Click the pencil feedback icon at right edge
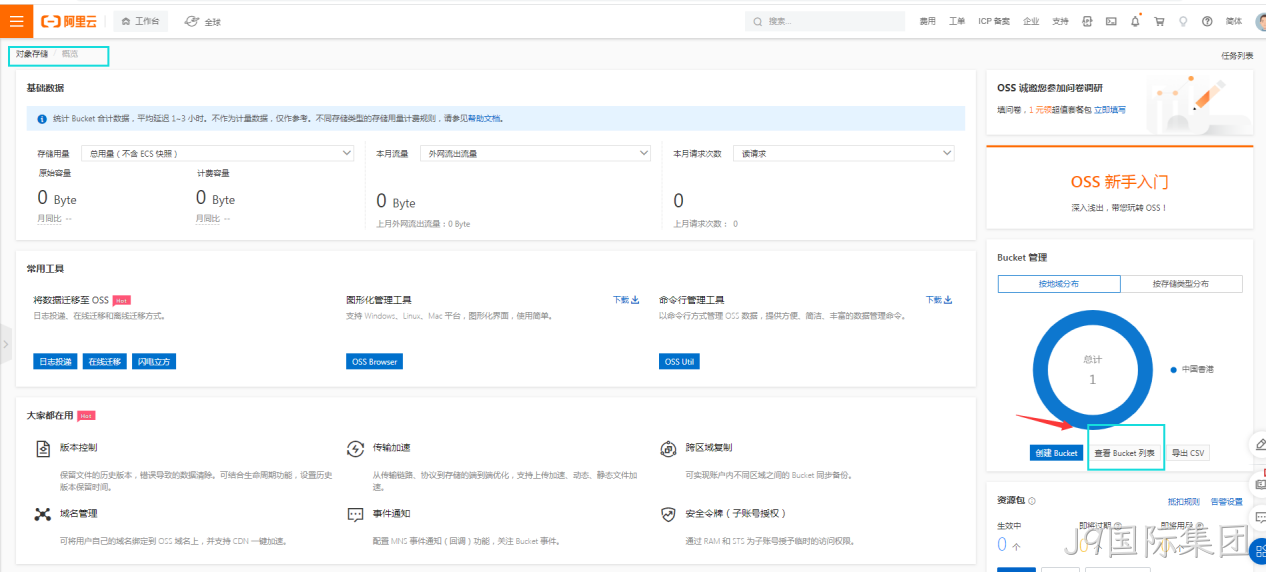Image resolution: width=1266 pixels, height=572 pixels. point(1259,444)
